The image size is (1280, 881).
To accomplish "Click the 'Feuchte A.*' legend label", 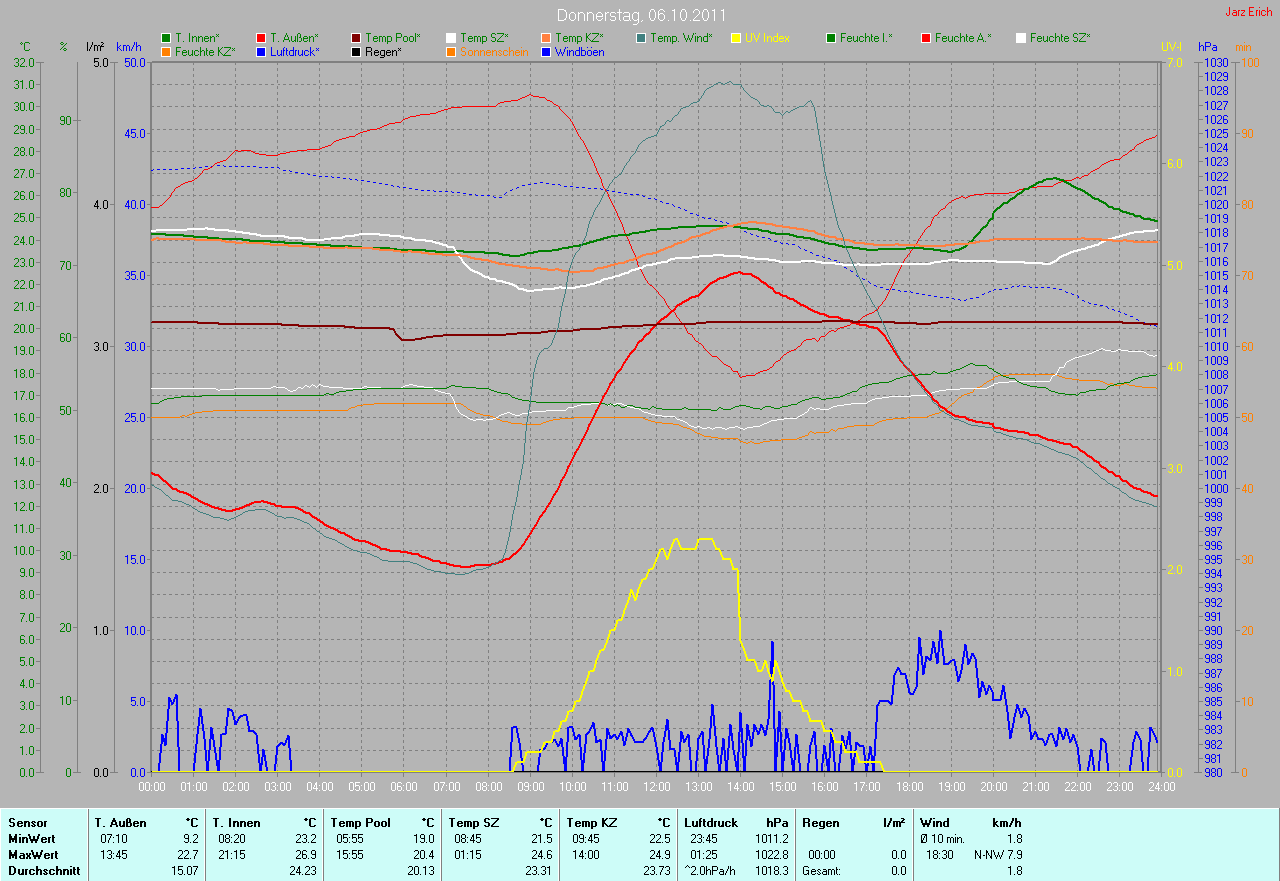I will (963, 38).
